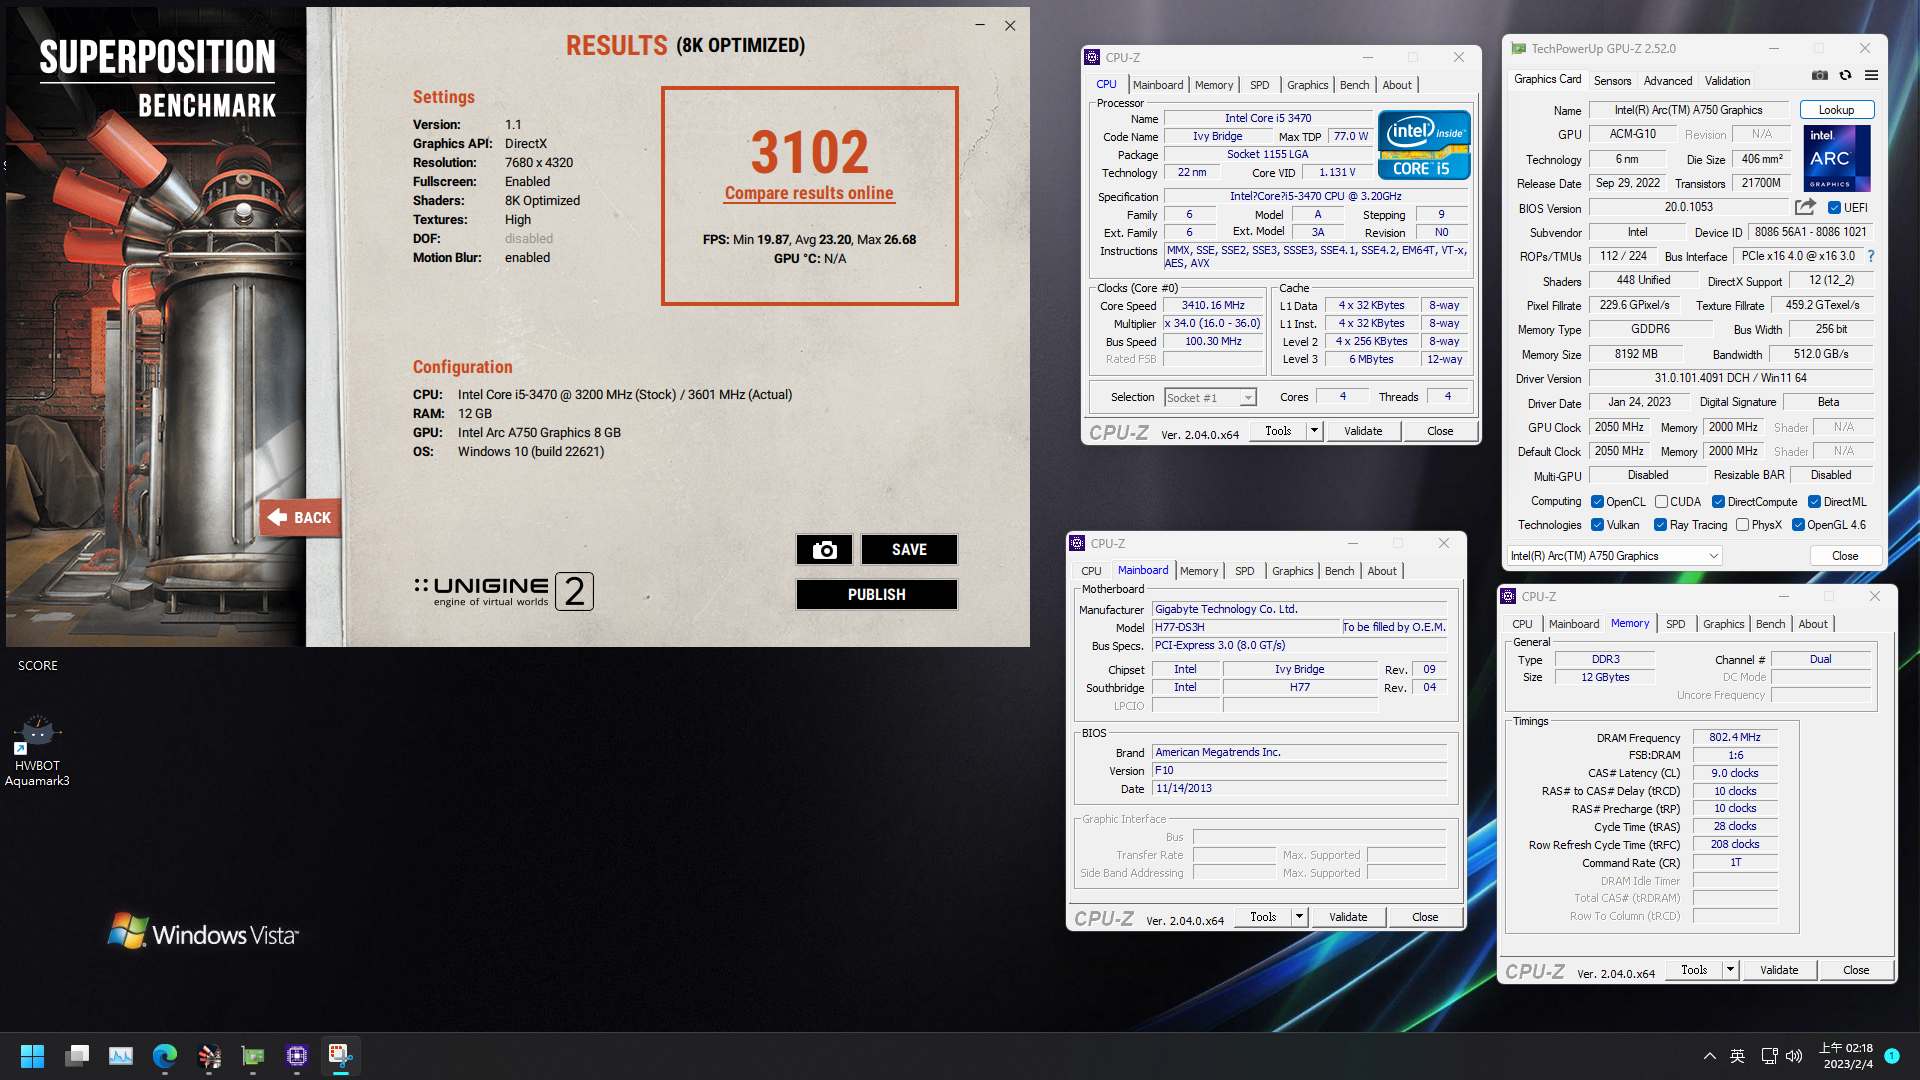
Task: Click the score value 3102
Action: [x=809, y=152]
